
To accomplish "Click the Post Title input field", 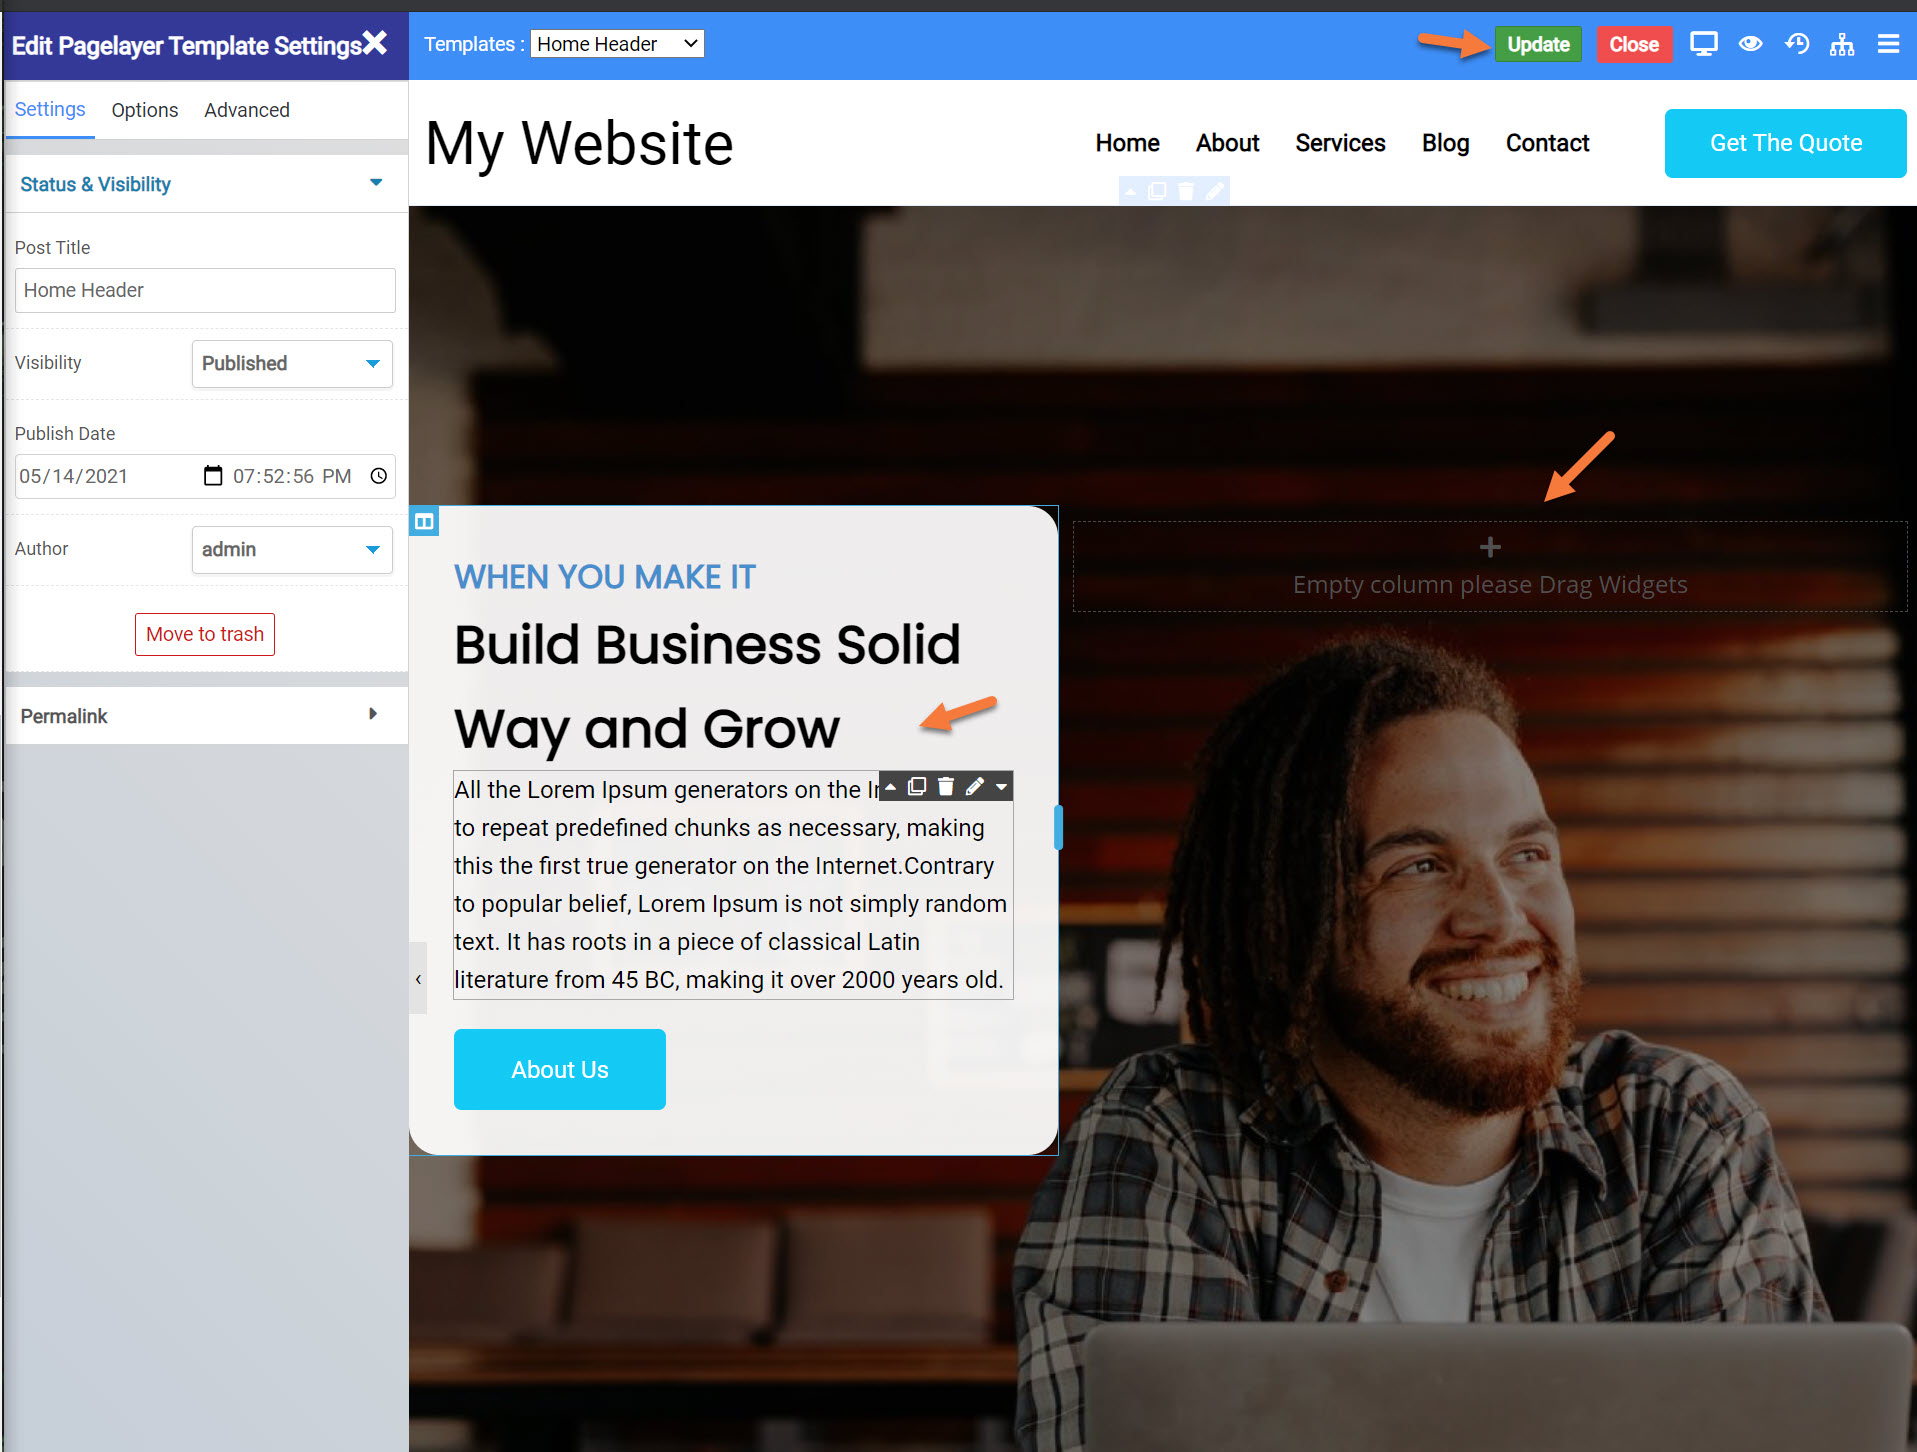I will tap(205, 291).
